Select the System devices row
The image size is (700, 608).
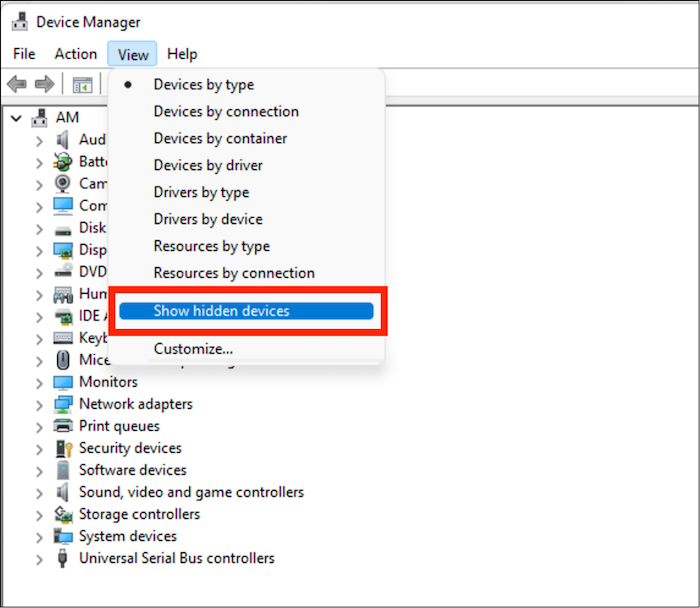[128, 536]
